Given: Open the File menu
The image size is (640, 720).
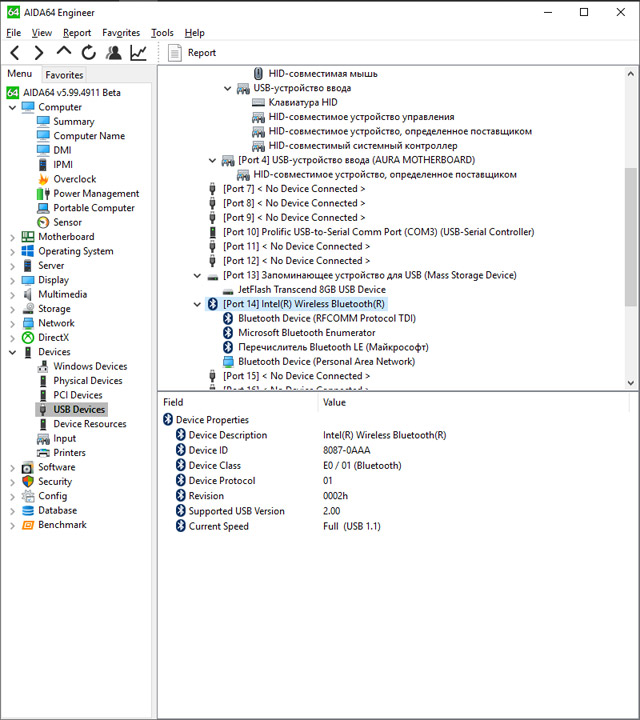Looking at the screenshot, I should 13,33.
